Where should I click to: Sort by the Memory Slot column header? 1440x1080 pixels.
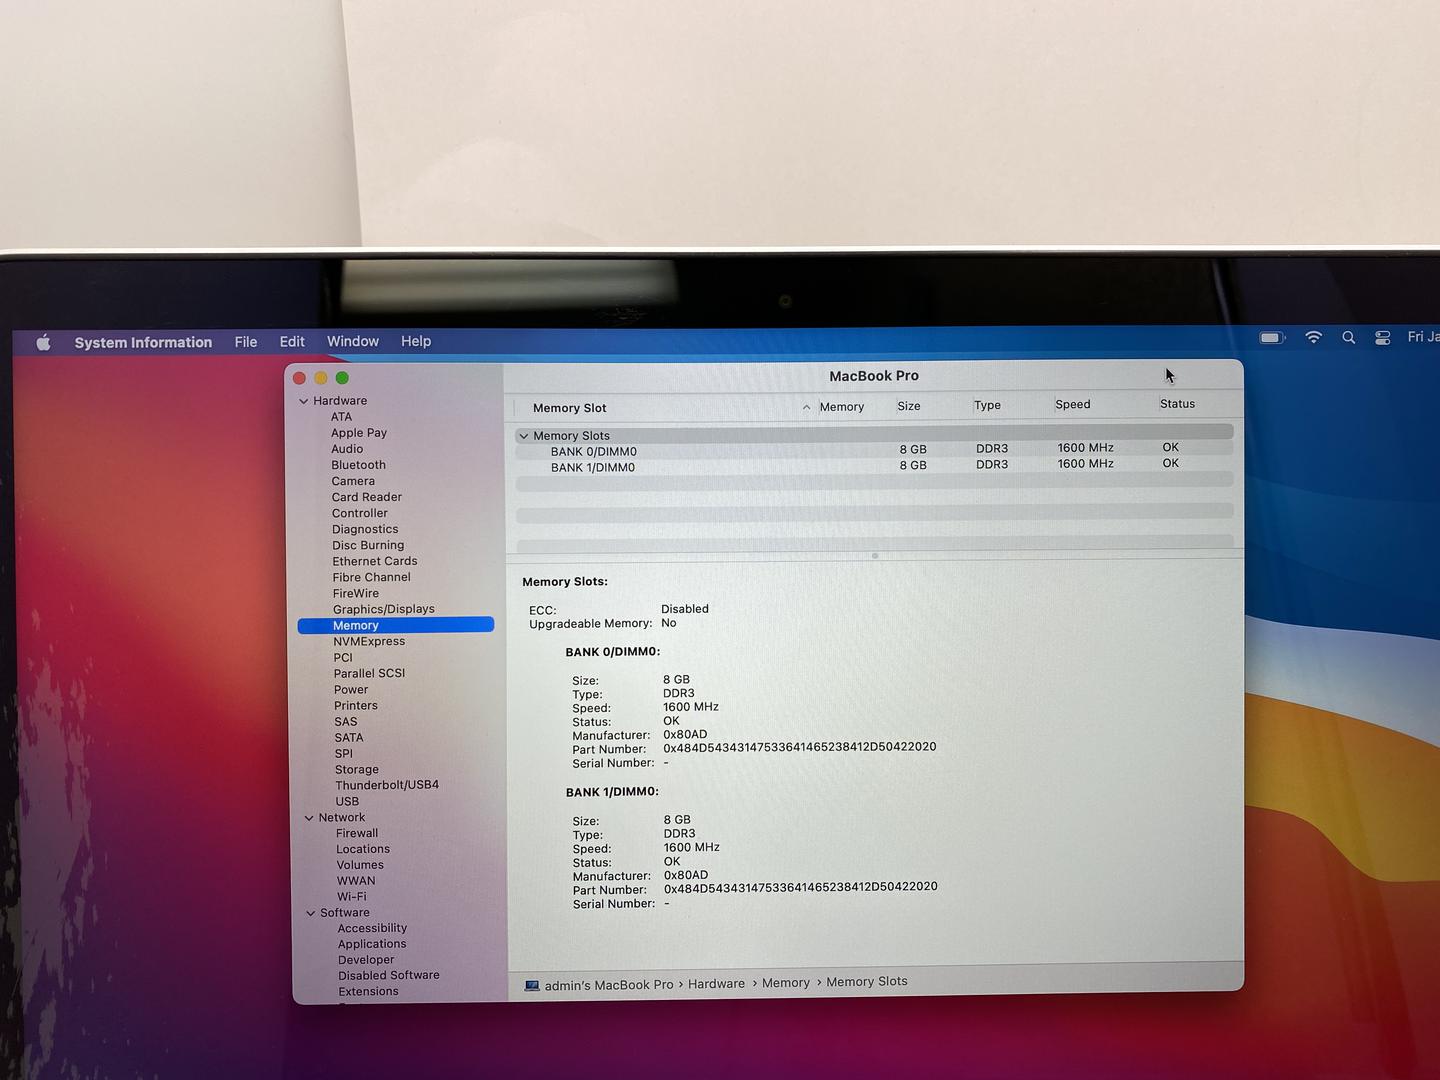click(x=570, y=408)
